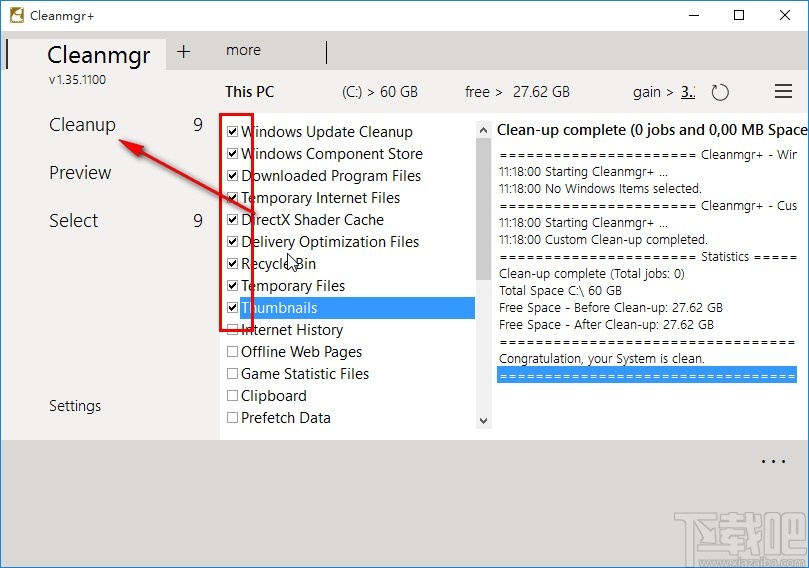Image resolution: width=809 pixels, height=568 pixels.
Task: Select 'Congratulation, your System is clean.' log line
Action: click(602, 359)
